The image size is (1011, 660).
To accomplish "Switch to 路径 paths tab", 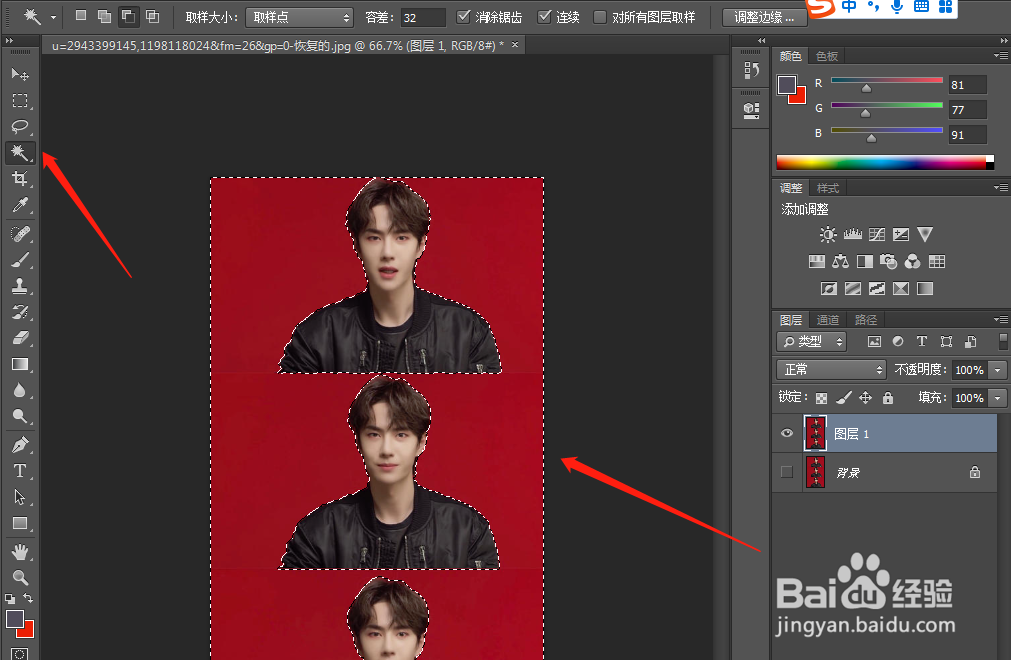I will coord(865,320).
